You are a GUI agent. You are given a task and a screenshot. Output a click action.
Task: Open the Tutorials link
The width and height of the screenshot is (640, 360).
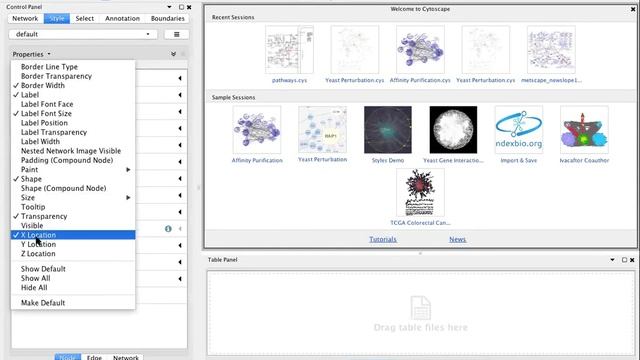click(x=383, y=240)
